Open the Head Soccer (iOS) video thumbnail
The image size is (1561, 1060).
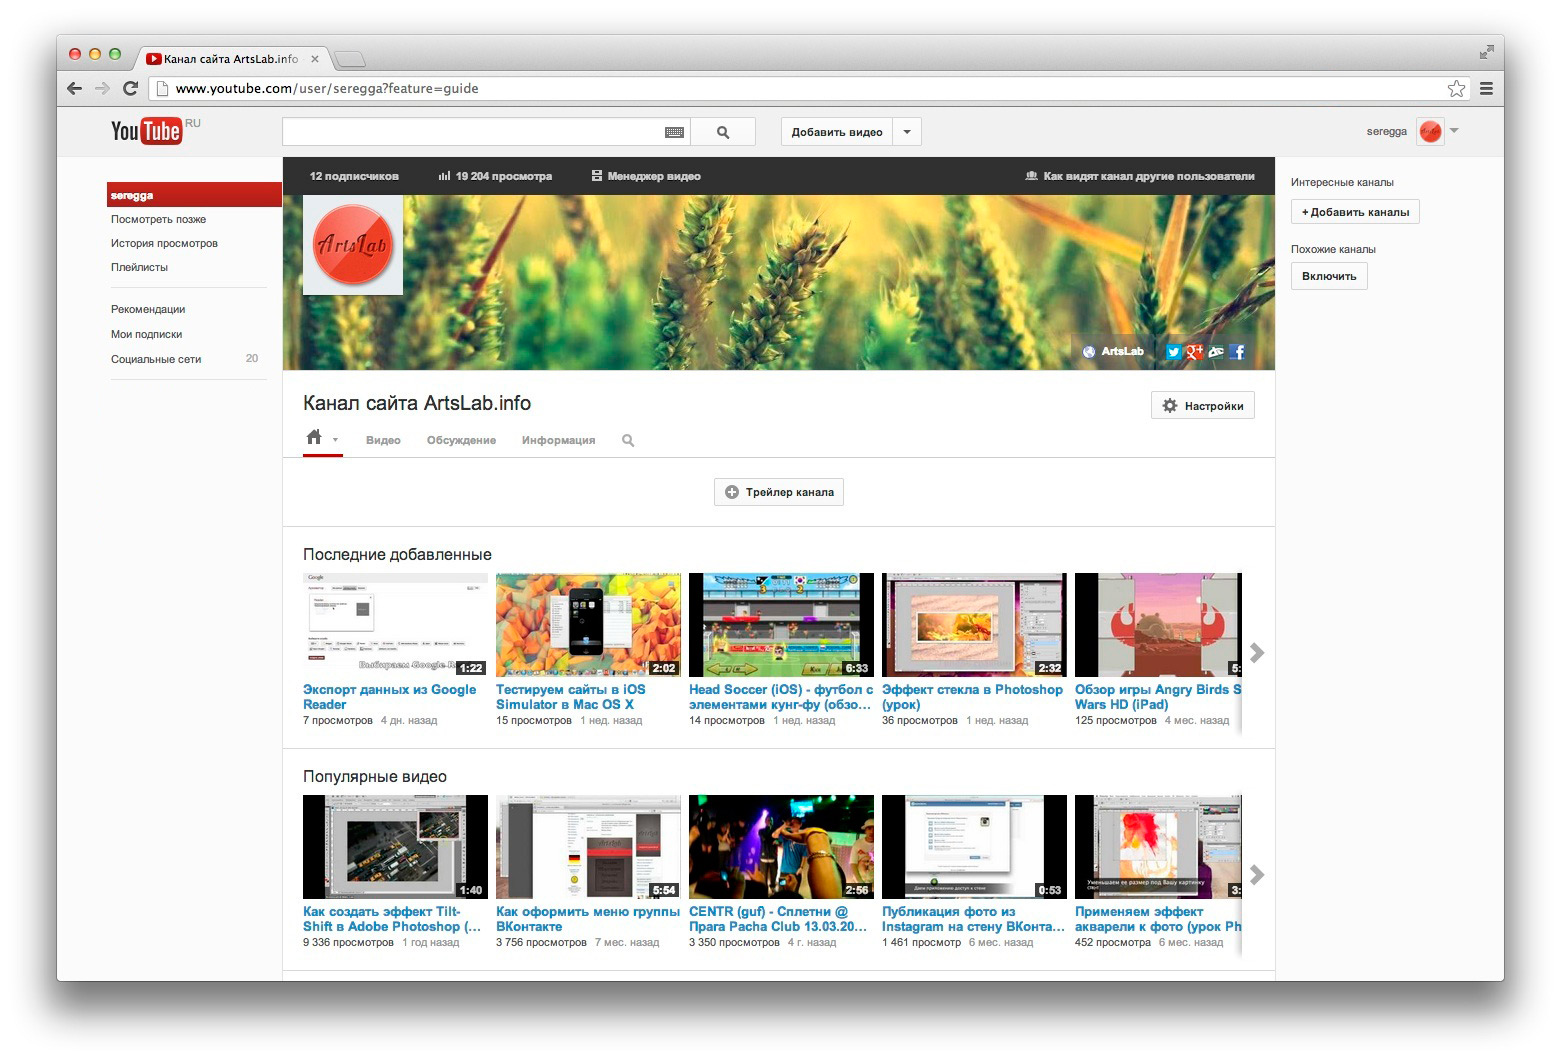[780, 623]
